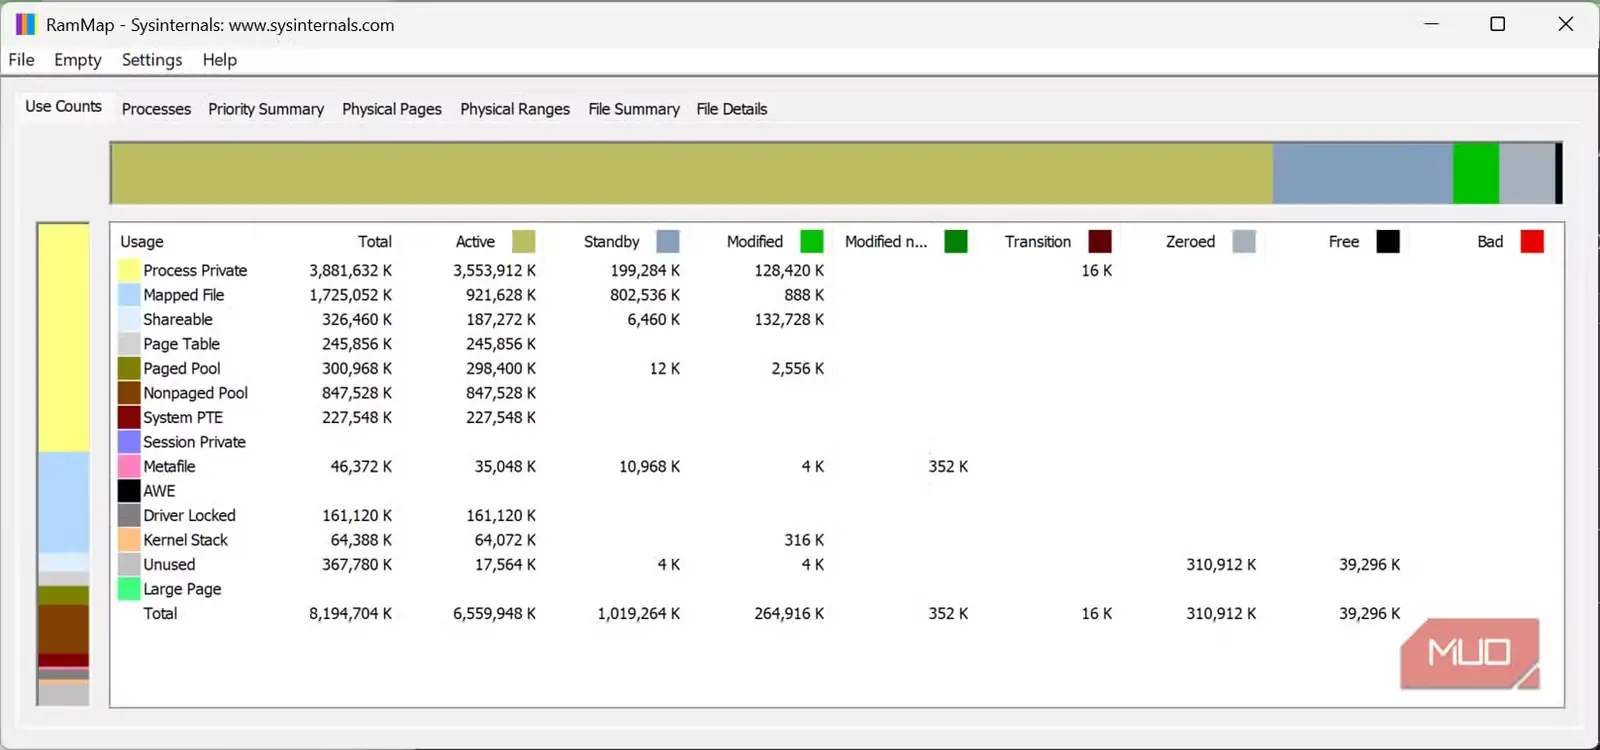1600x750 pixels.
Task: Click the Mapped File standby value 802,536 K
Action: (x=645, y=295)
